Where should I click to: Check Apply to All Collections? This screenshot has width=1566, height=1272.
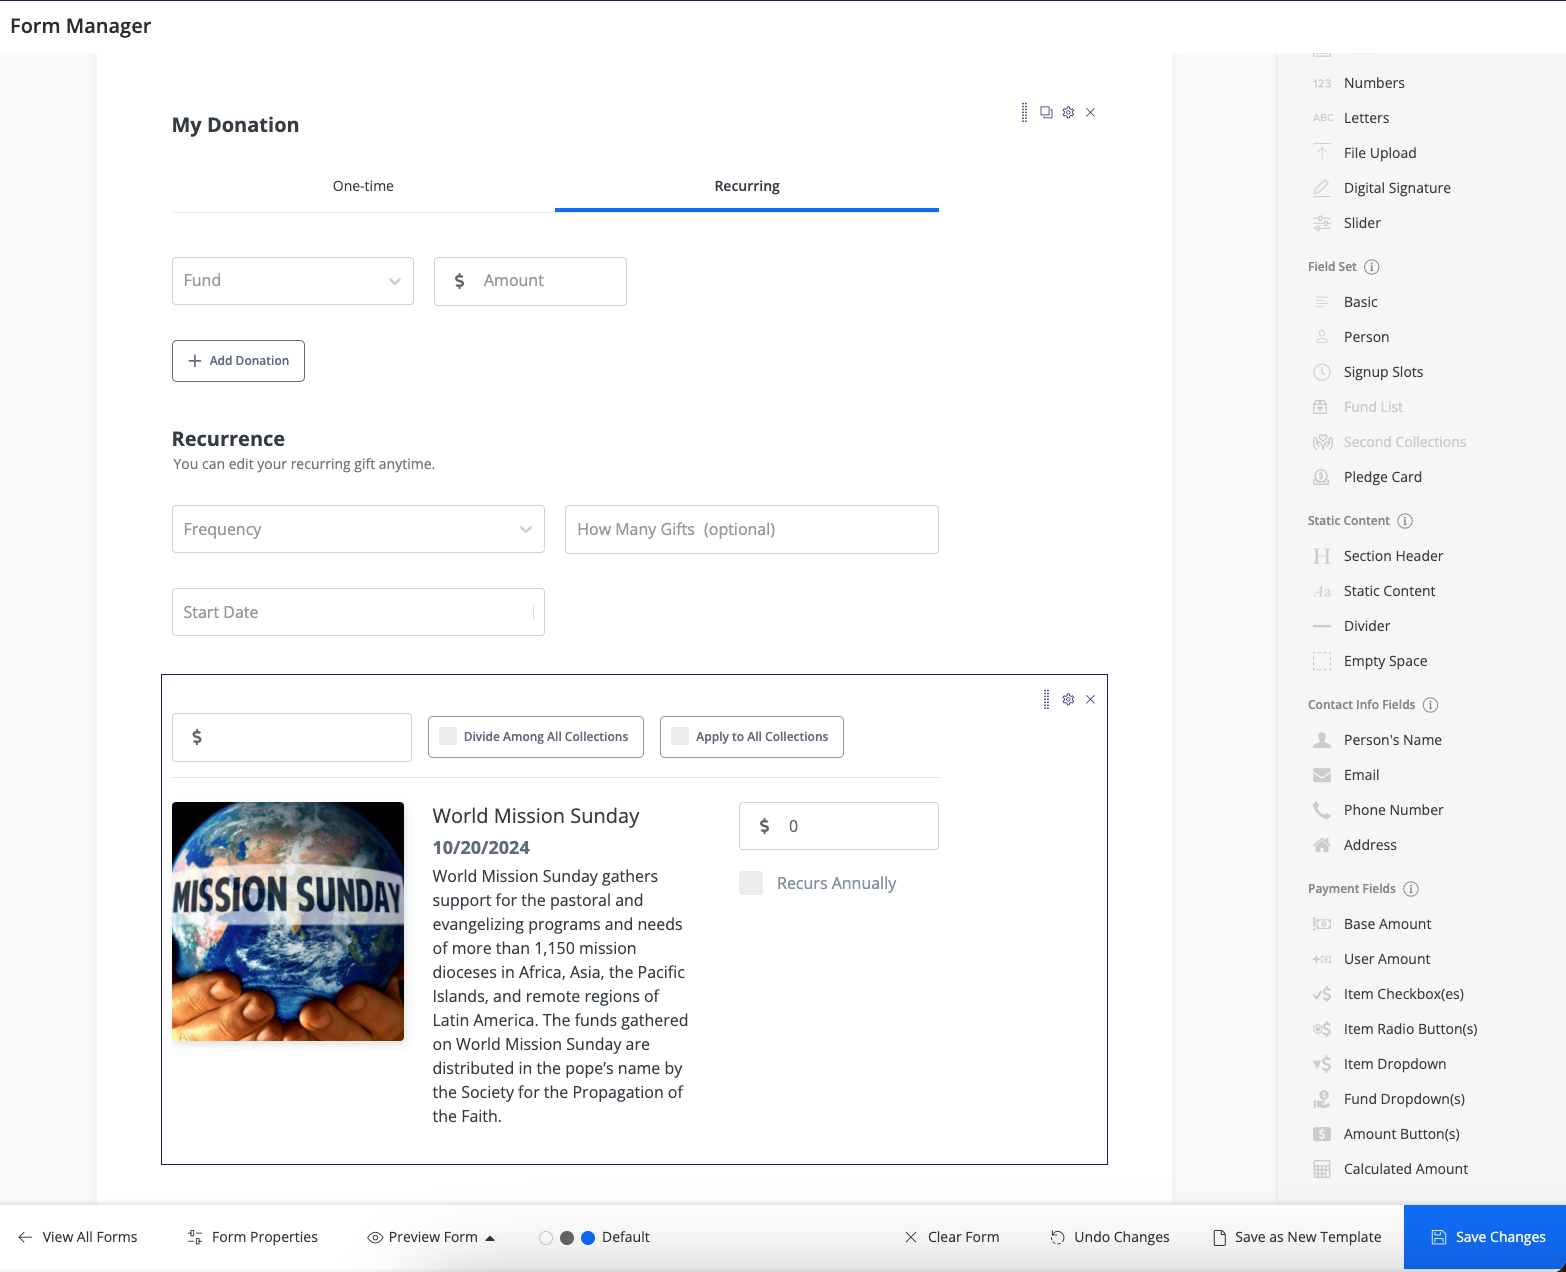tap(680, 736)
